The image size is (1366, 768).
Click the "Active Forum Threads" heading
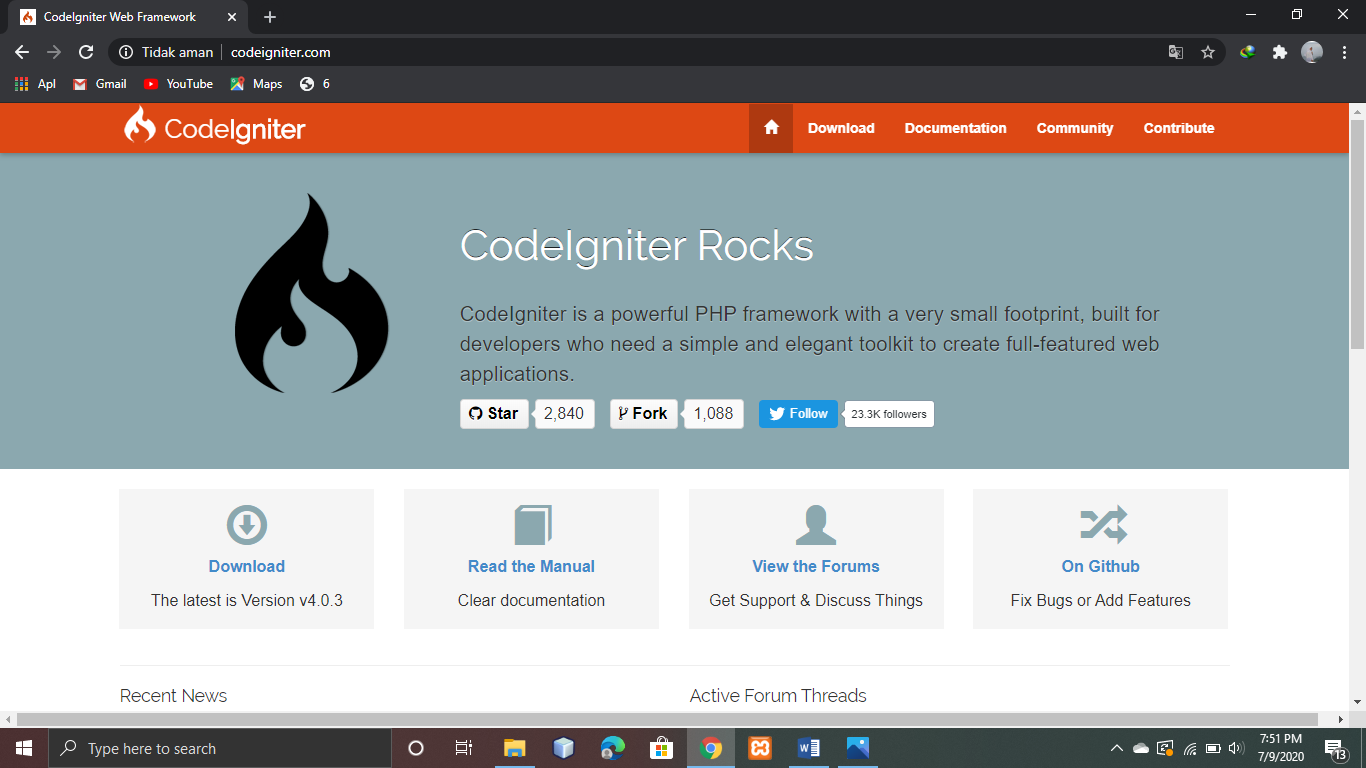tap(778, 695)
